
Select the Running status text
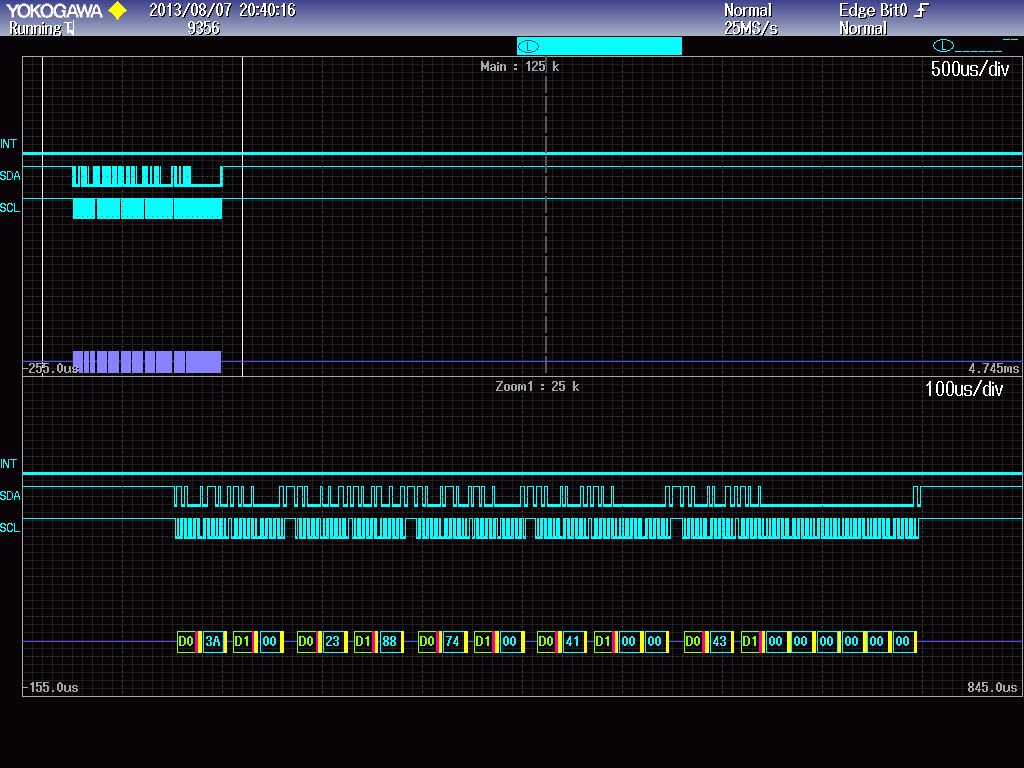pyautogui.click(x=35, y=28)
